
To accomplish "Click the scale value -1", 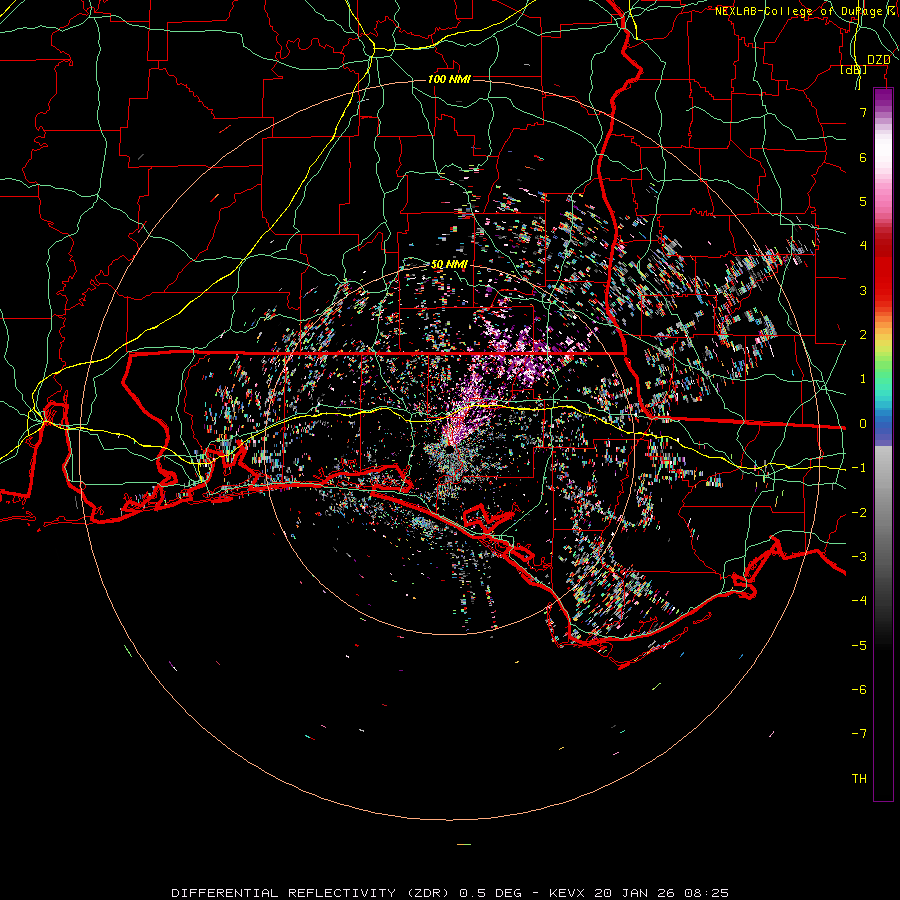I will click(859, 468).
